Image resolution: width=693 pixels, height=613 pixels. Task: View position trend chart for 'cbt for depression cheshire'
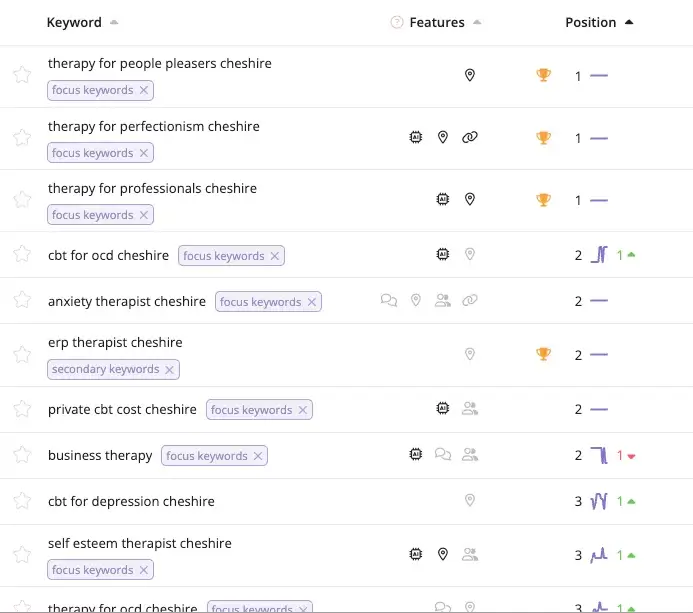599,501
